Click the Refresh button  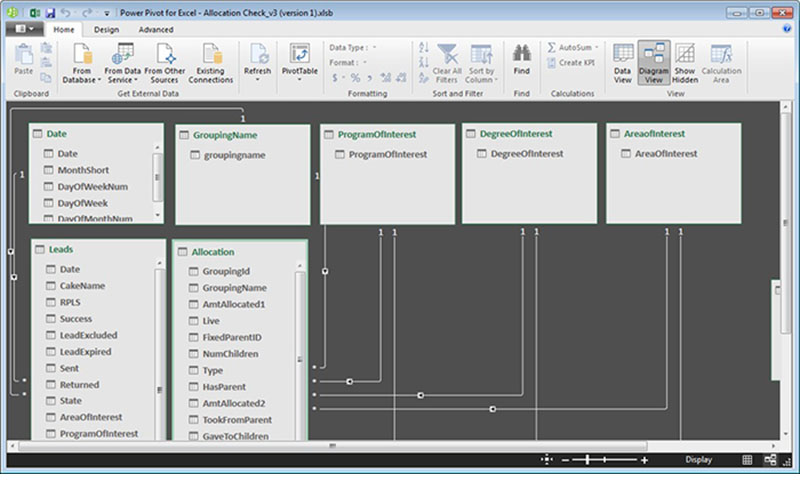tap(258, 62)
